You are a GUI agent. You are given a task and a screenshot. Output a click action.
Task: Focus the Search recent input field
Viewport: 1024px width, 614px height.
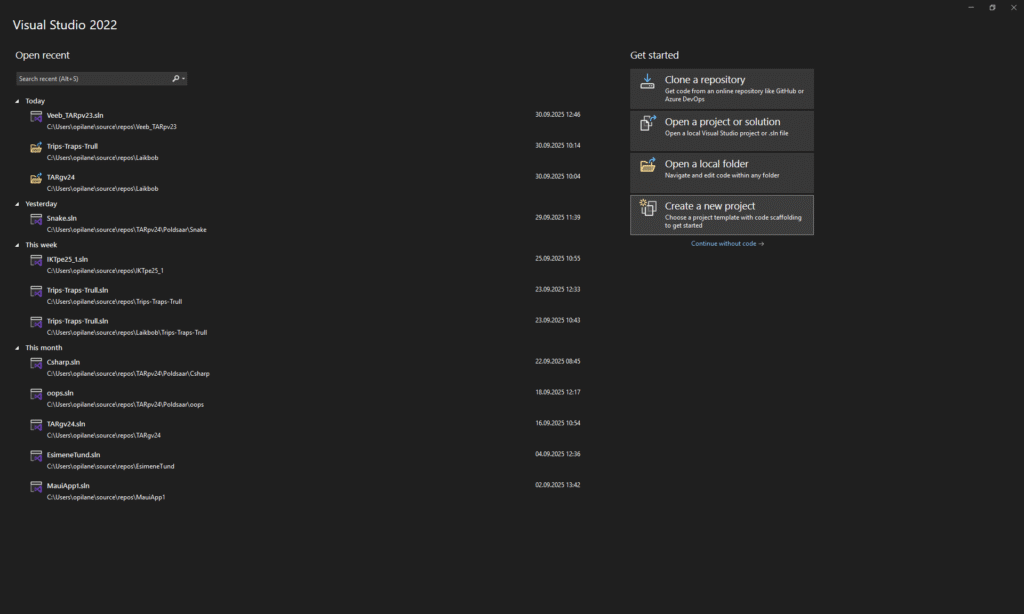(90, 78)
